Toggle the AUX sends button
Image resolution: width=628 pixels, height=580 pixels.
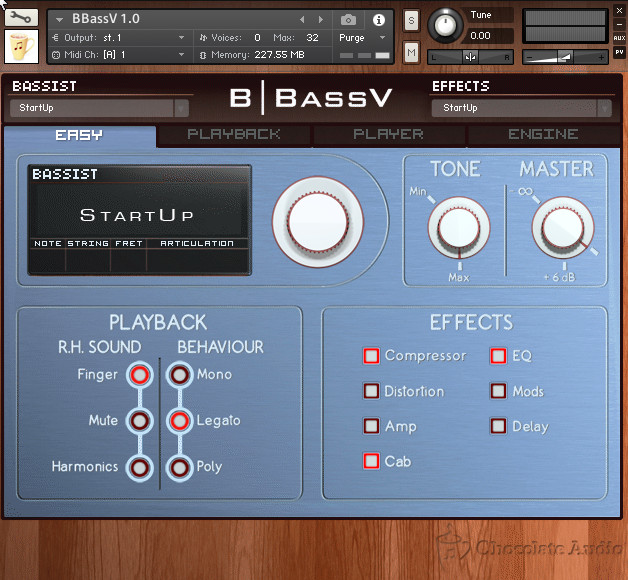(x=619, y=38)
